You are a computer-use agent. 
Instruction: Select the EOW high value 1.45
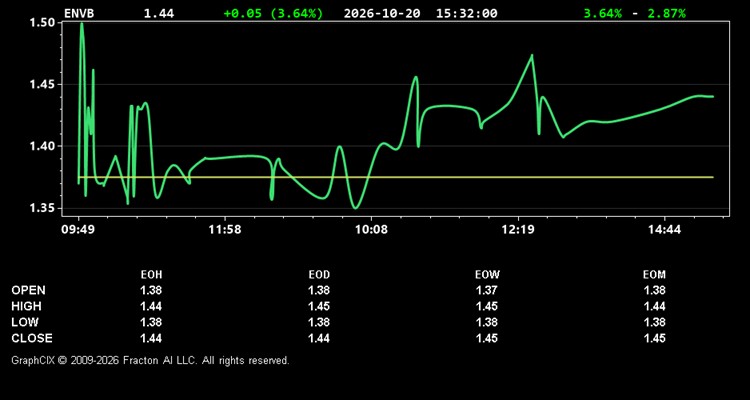click(x=487, y=306)
